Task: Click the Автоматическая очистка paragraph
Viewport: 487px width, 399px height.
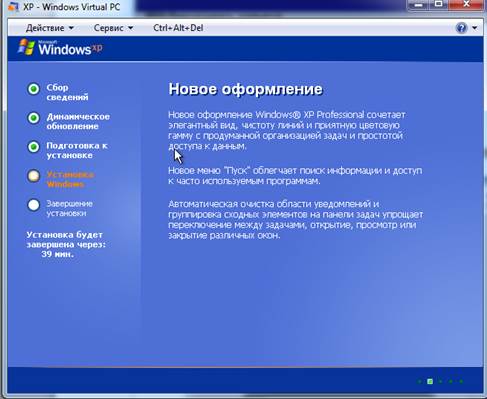Action: (295, 220)
